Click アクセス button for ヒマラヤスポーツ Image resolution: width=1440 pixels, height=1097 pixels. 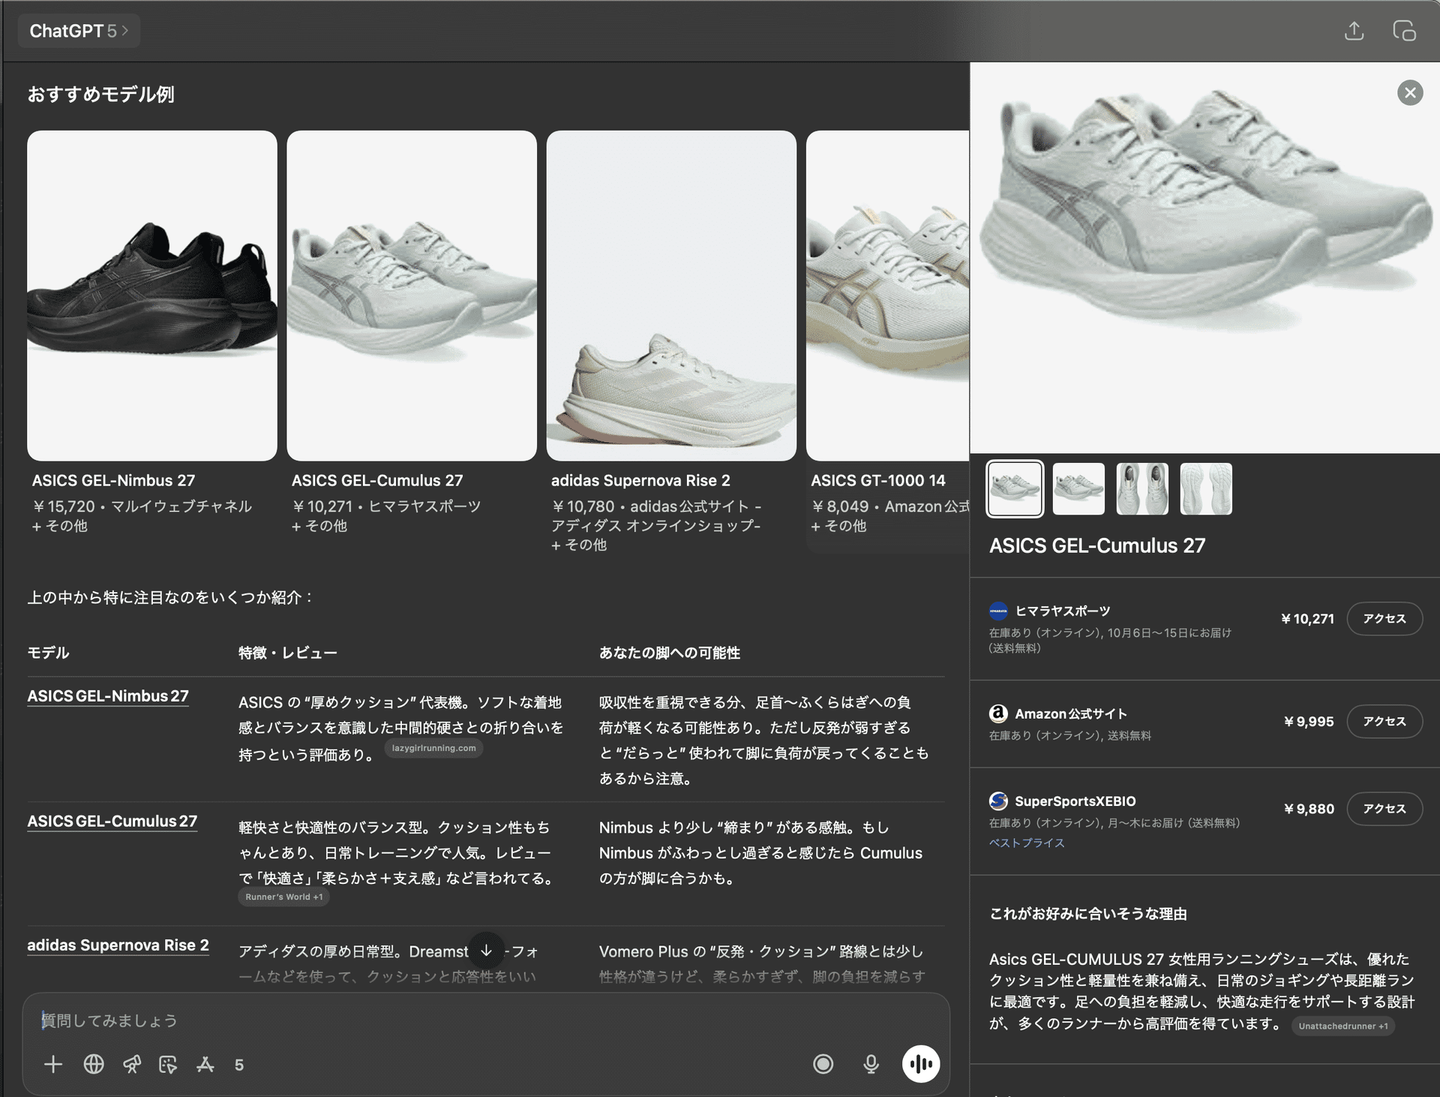point(1385,619)
